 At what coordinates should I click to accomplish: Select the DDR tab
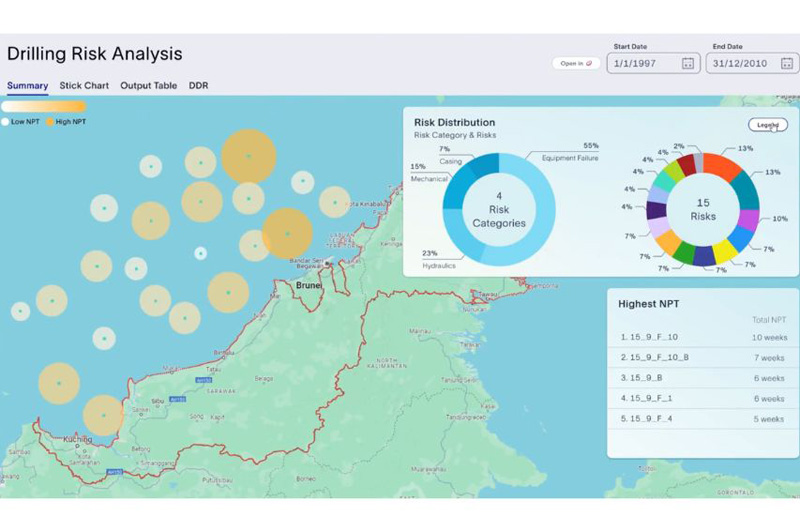pyautogui.click(x=198, y=86)
